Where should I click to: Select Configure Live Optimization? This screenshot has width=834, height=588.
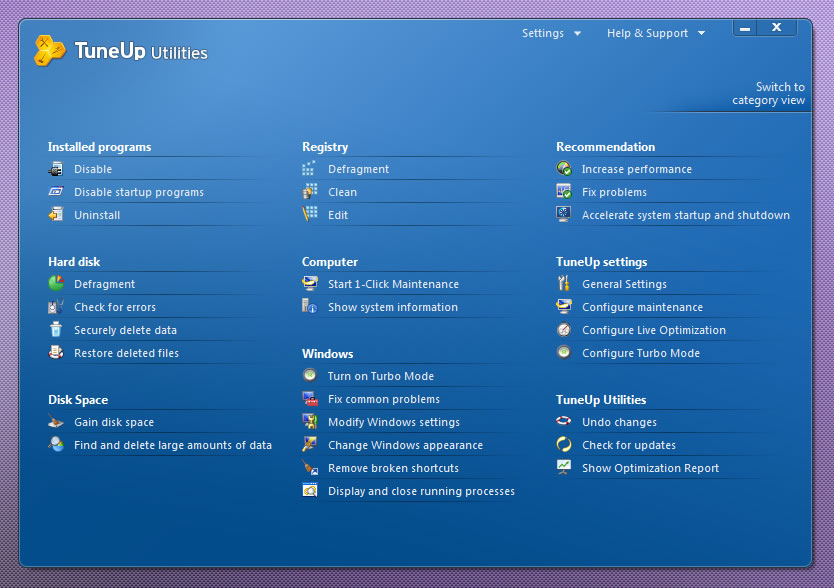(653, 330)
